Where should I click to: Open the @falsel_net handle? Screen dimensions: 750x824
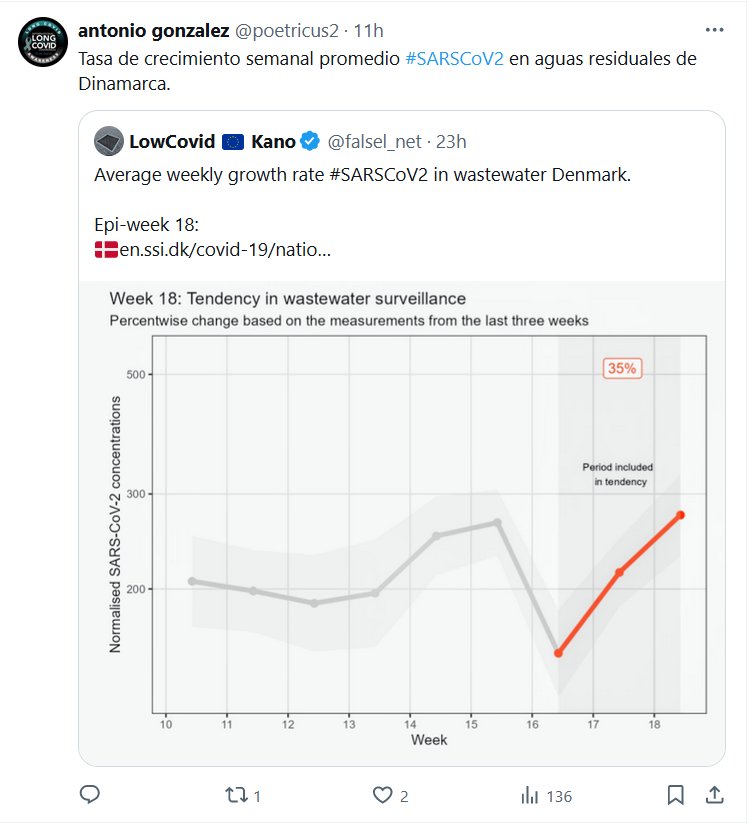[377, 141]
